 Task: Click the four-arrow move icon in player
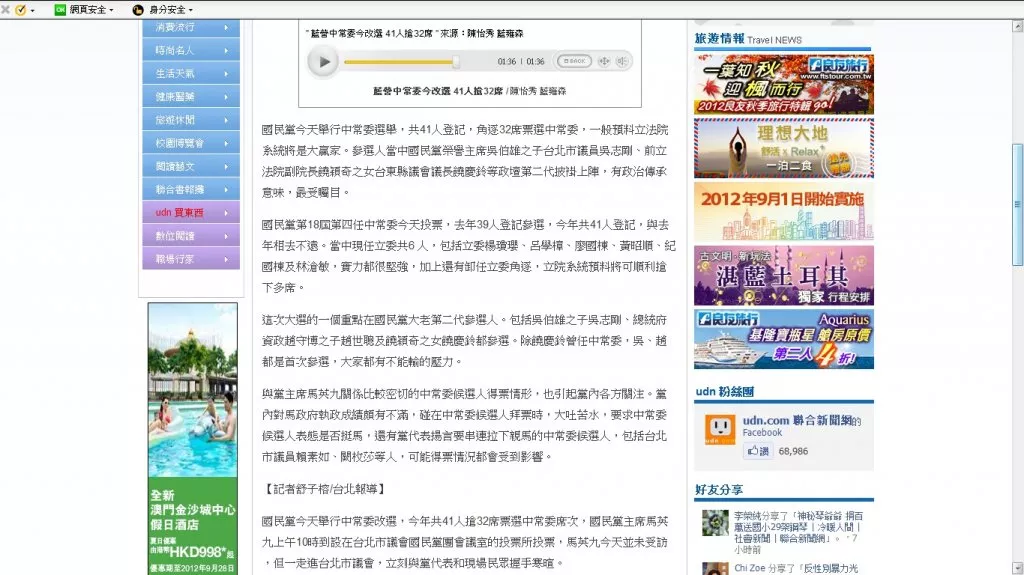pyautogui.click(x=604, y=61)
